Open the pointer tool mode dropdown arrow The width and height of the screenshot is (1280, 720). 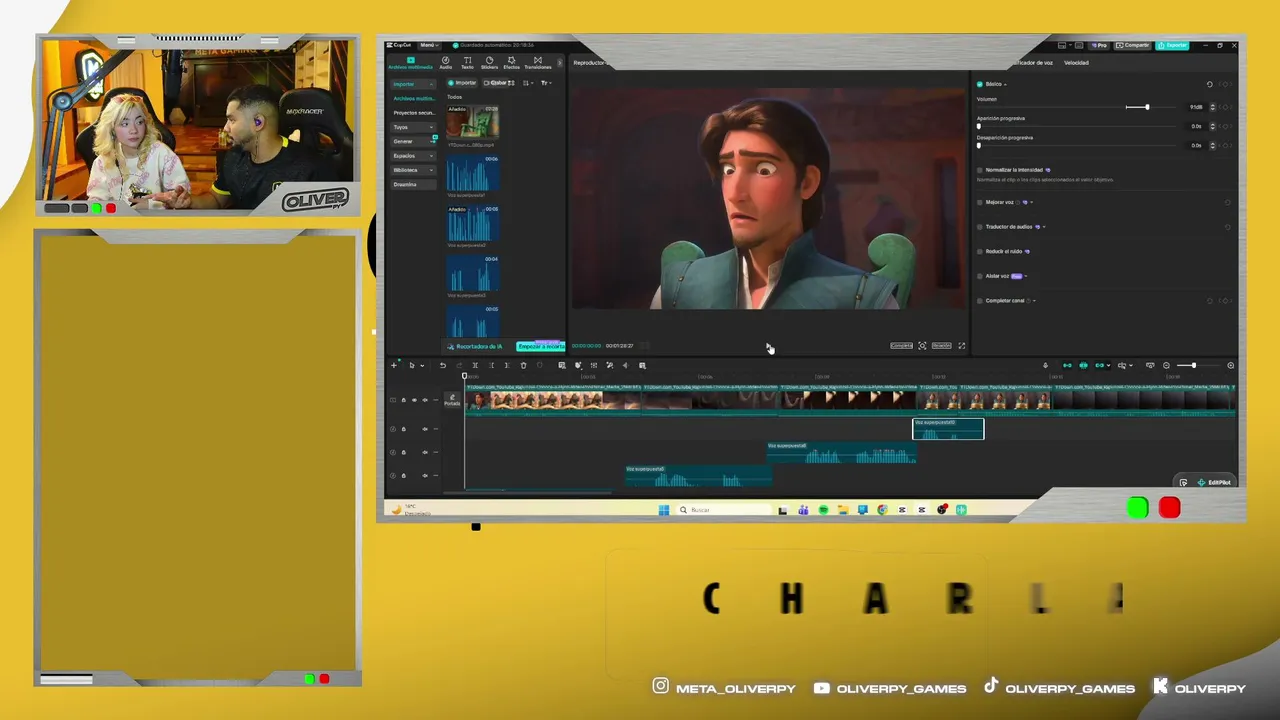click(x=422, y=366)
